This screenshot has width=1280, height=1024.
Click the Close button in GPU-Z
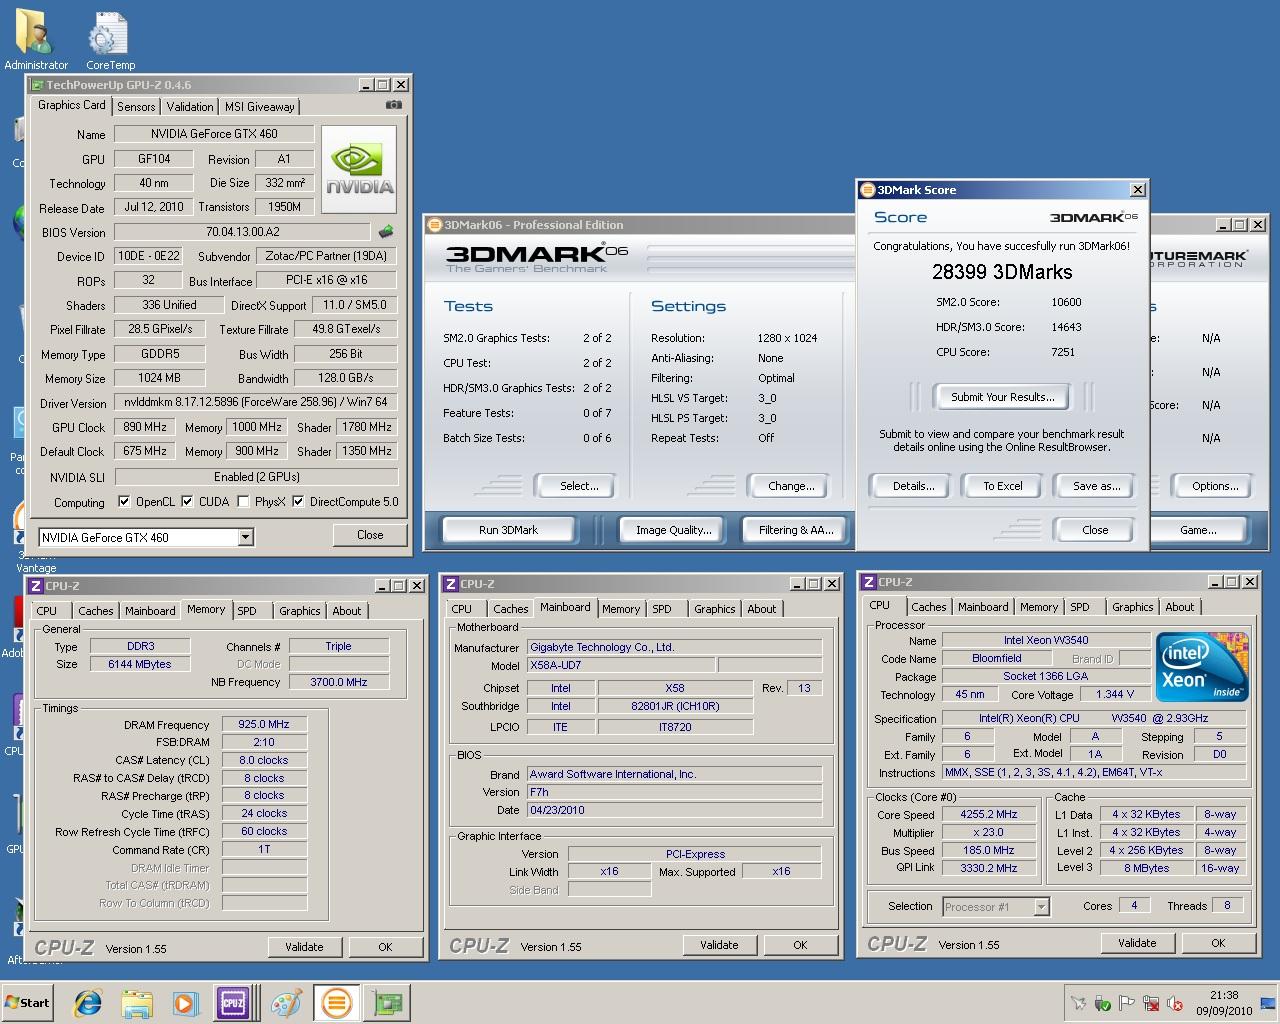tap(370, 535)
